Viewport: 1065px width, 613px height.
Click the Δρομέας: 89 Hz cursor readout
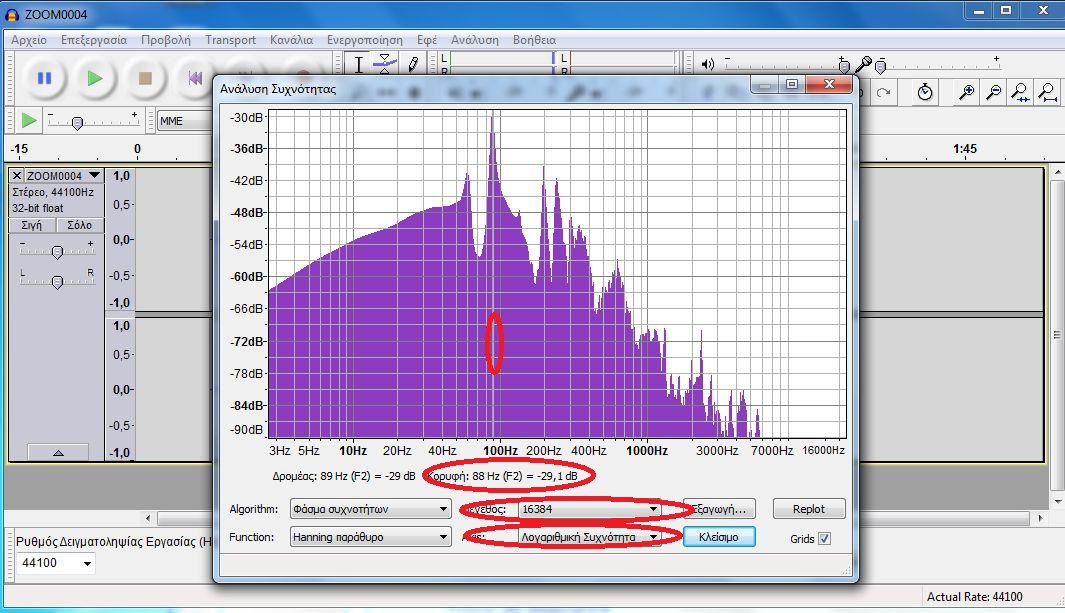coord(344,476)
